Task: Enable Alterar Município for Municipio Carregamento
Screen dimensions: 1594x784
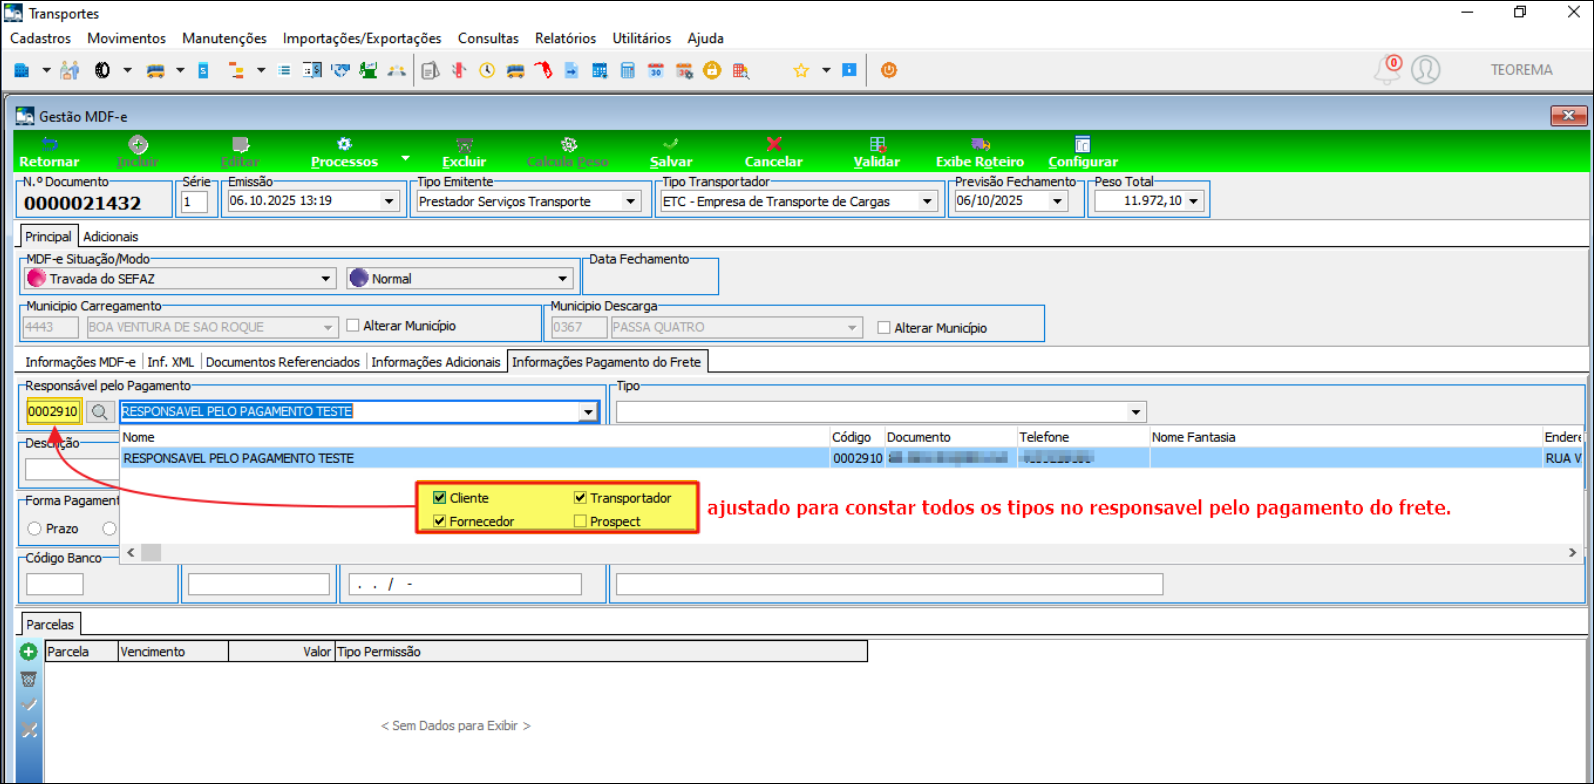Action: click(353, 326)
